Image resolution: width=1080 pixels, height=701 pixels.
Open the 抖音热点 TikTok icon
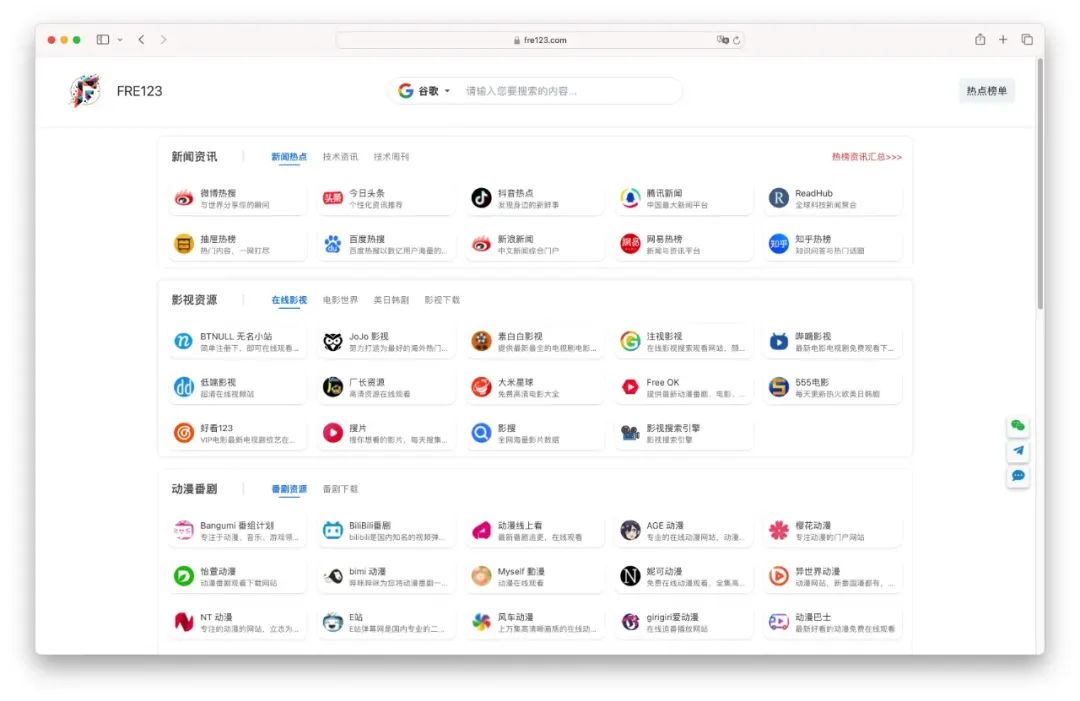(481, 198)
